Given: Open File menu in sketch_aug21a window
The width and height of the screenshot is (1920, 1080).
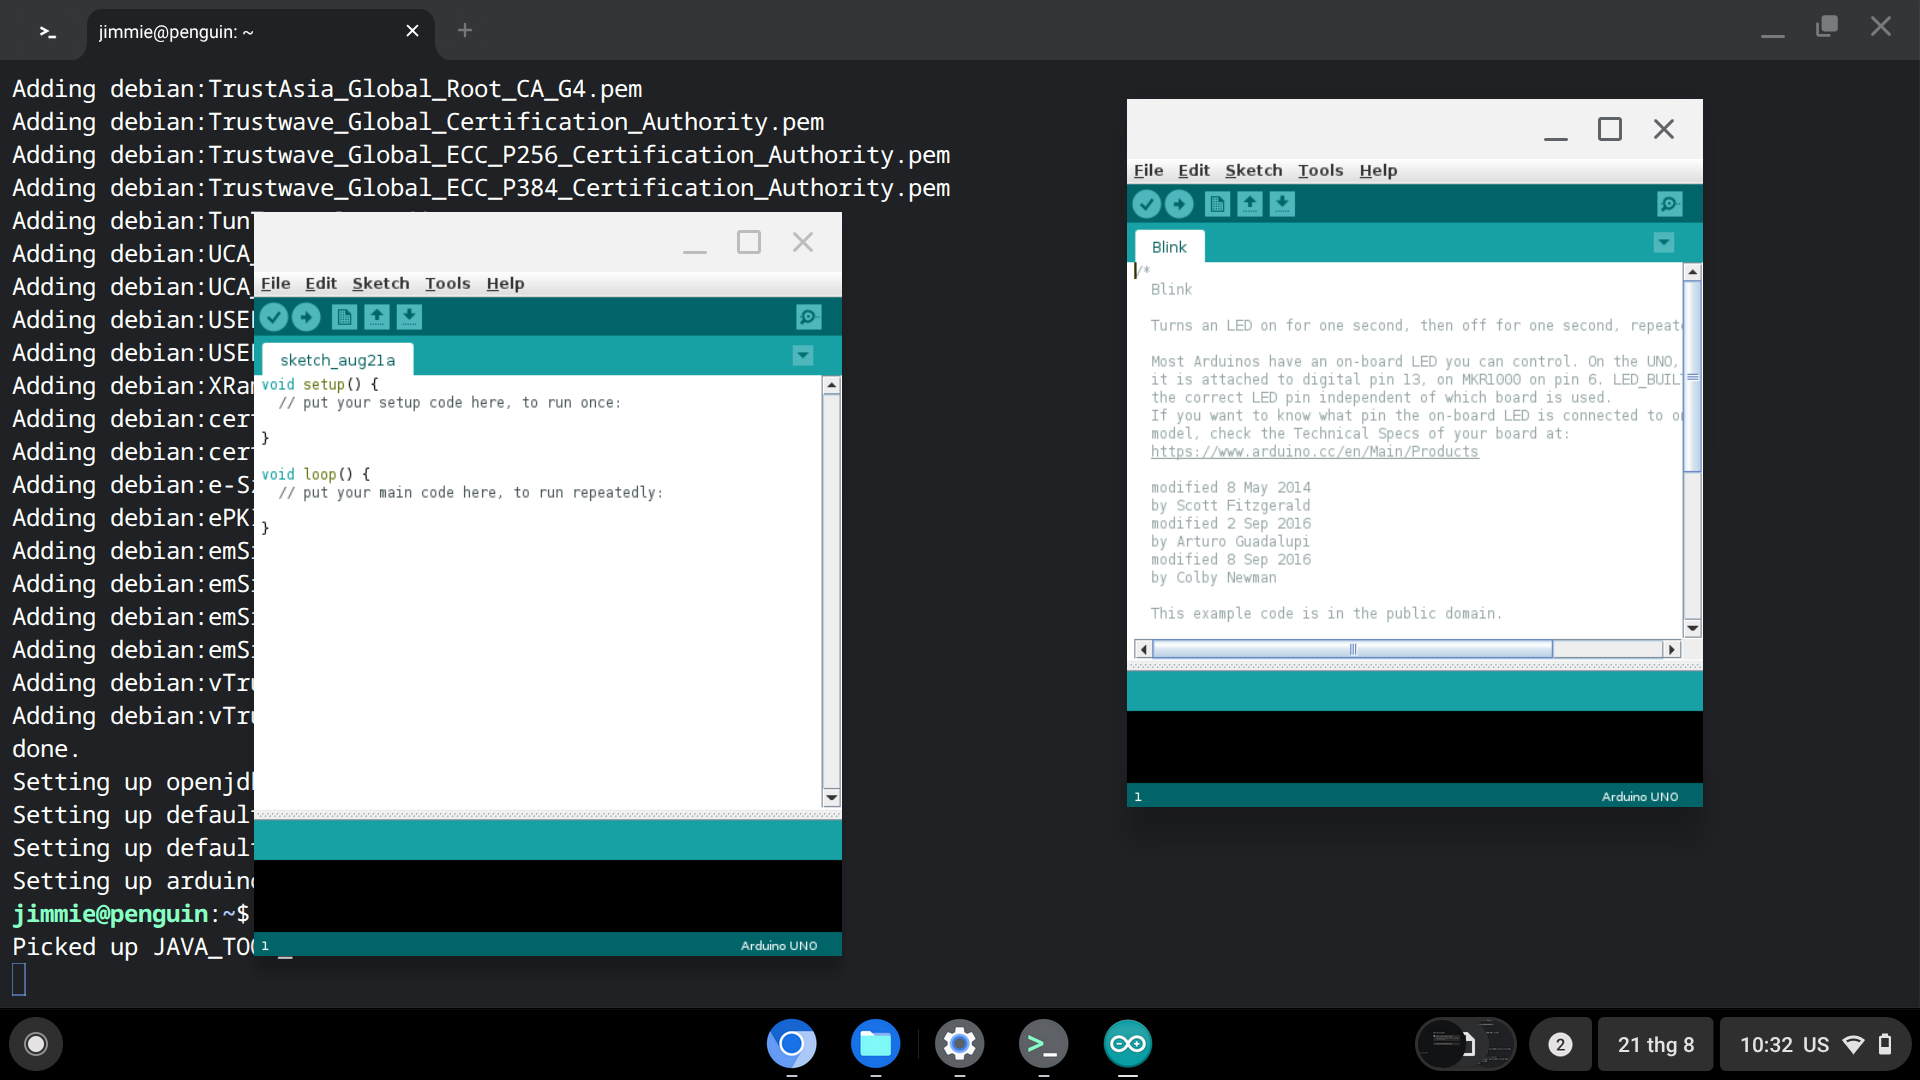Looking at the screenshot, I should 275,283.
